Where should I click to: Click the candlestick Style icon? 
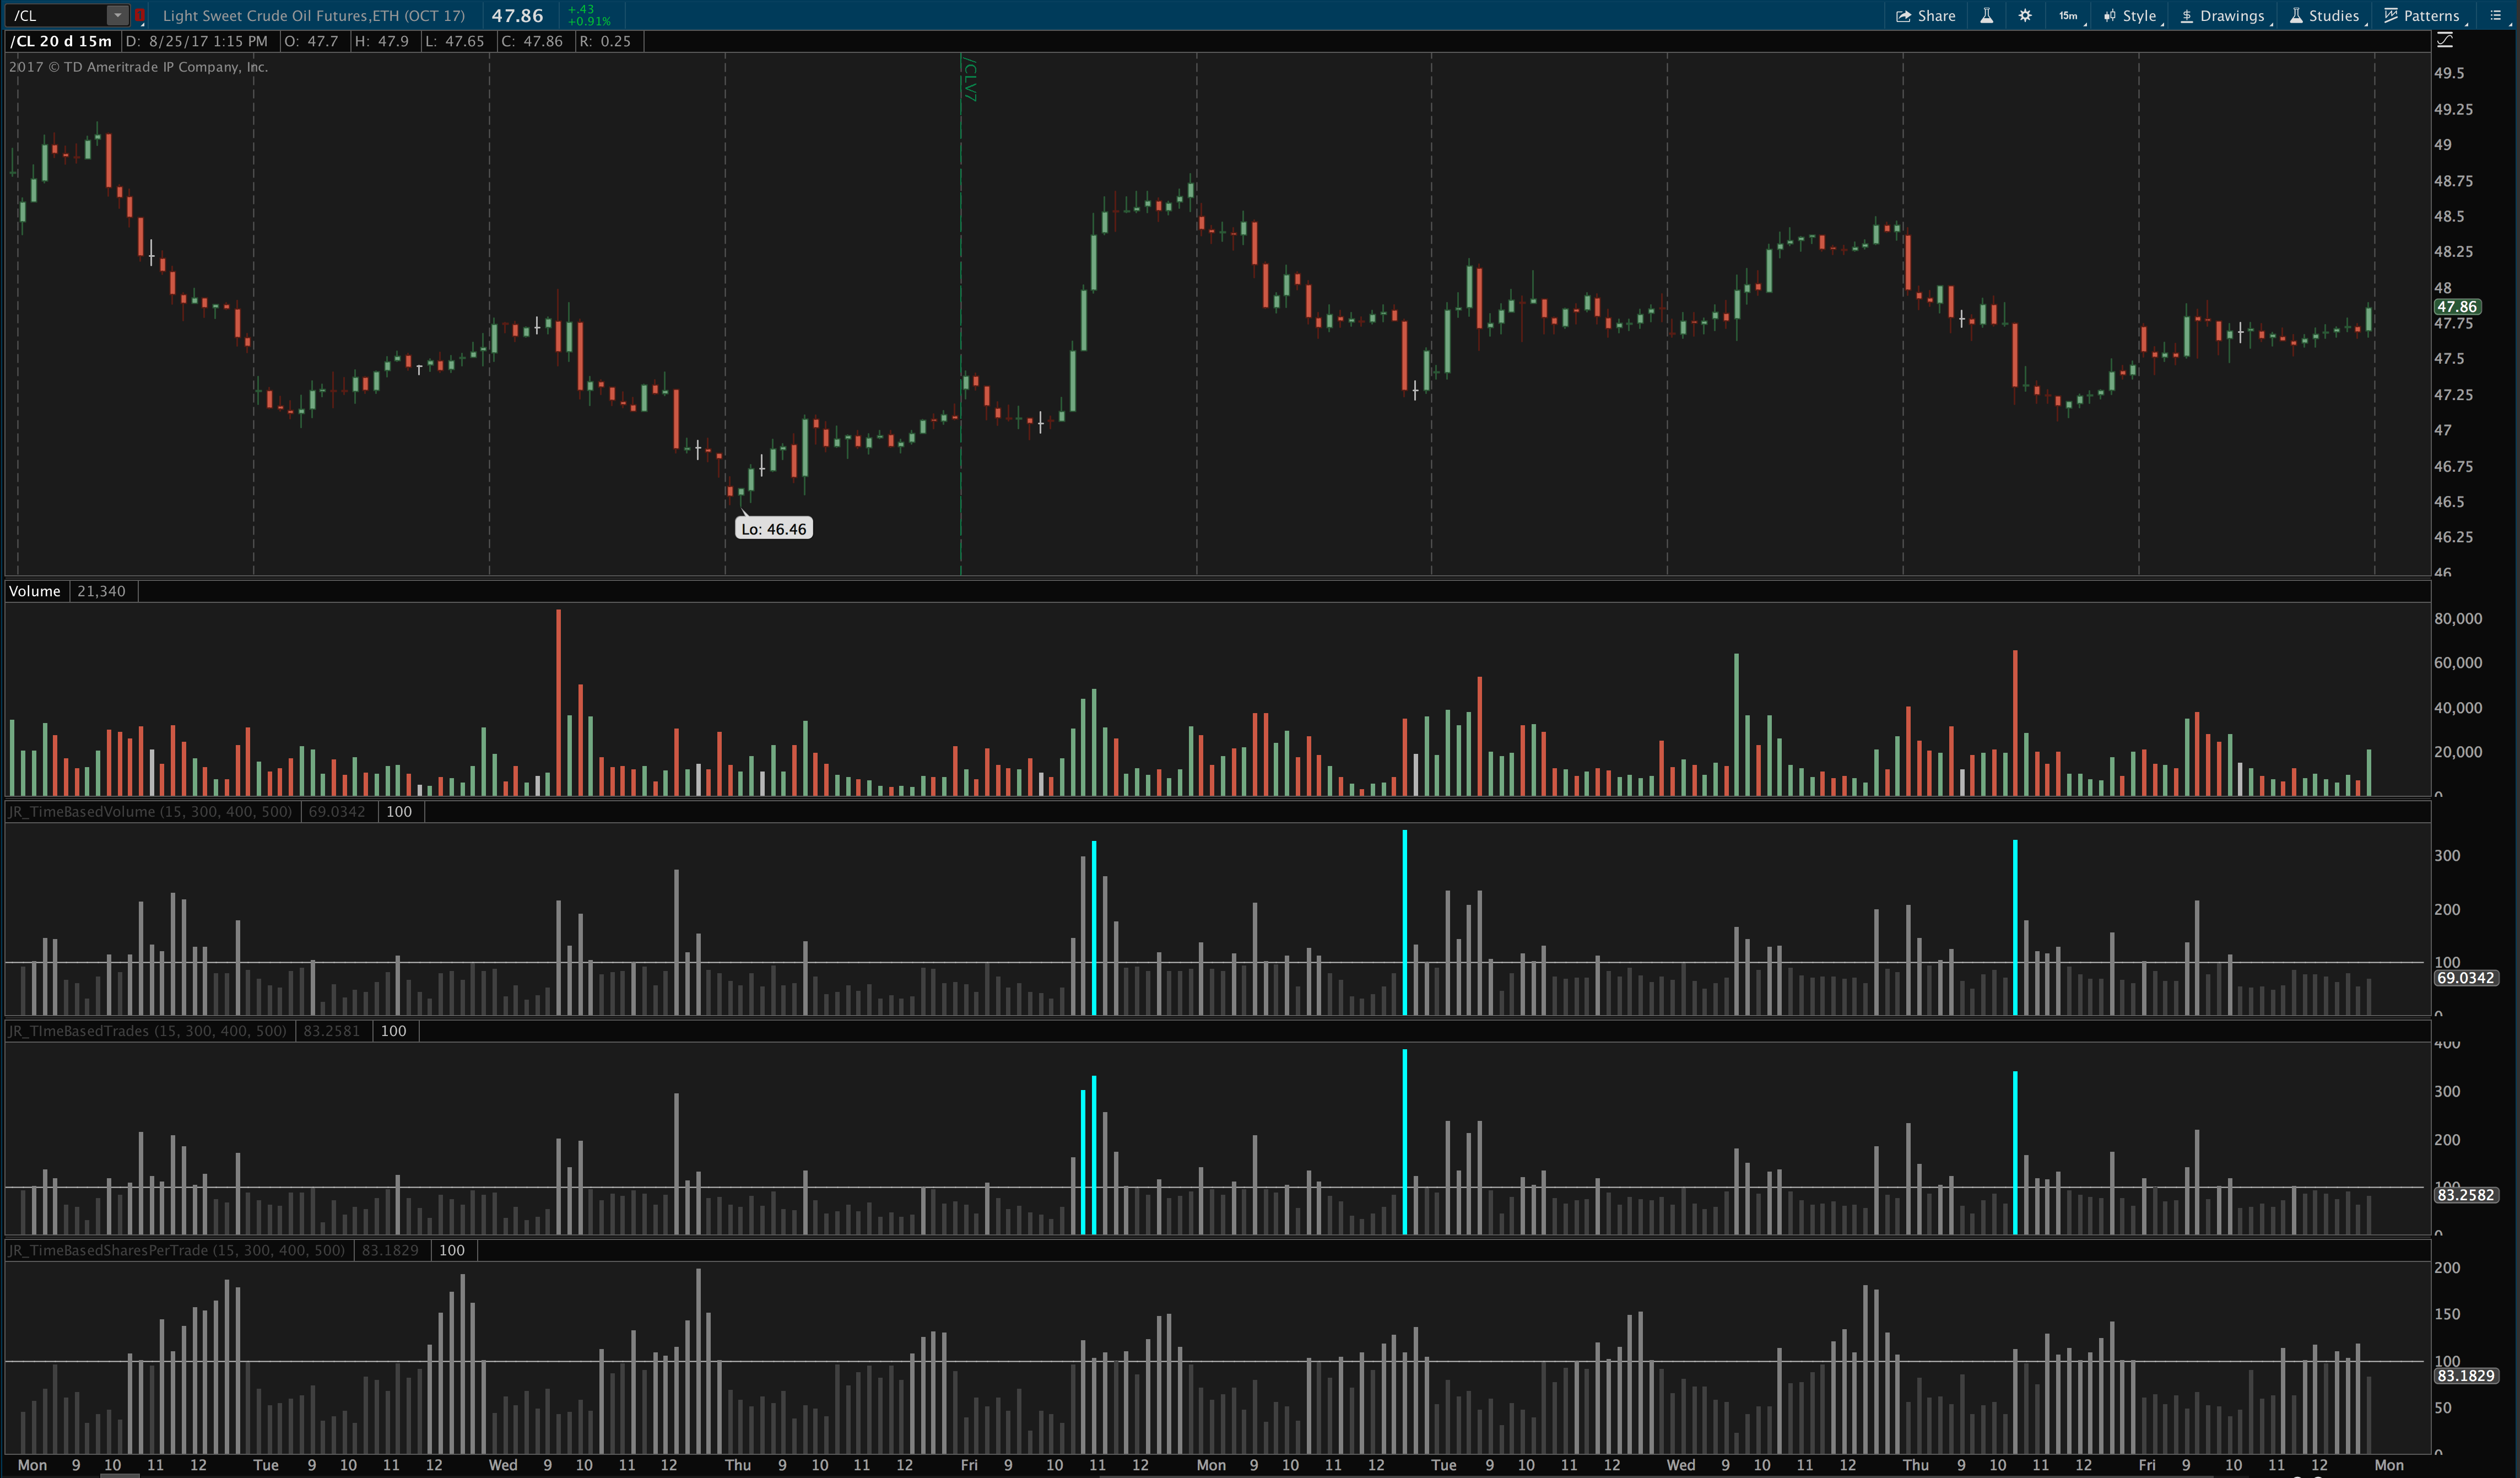coord(2109,15)
